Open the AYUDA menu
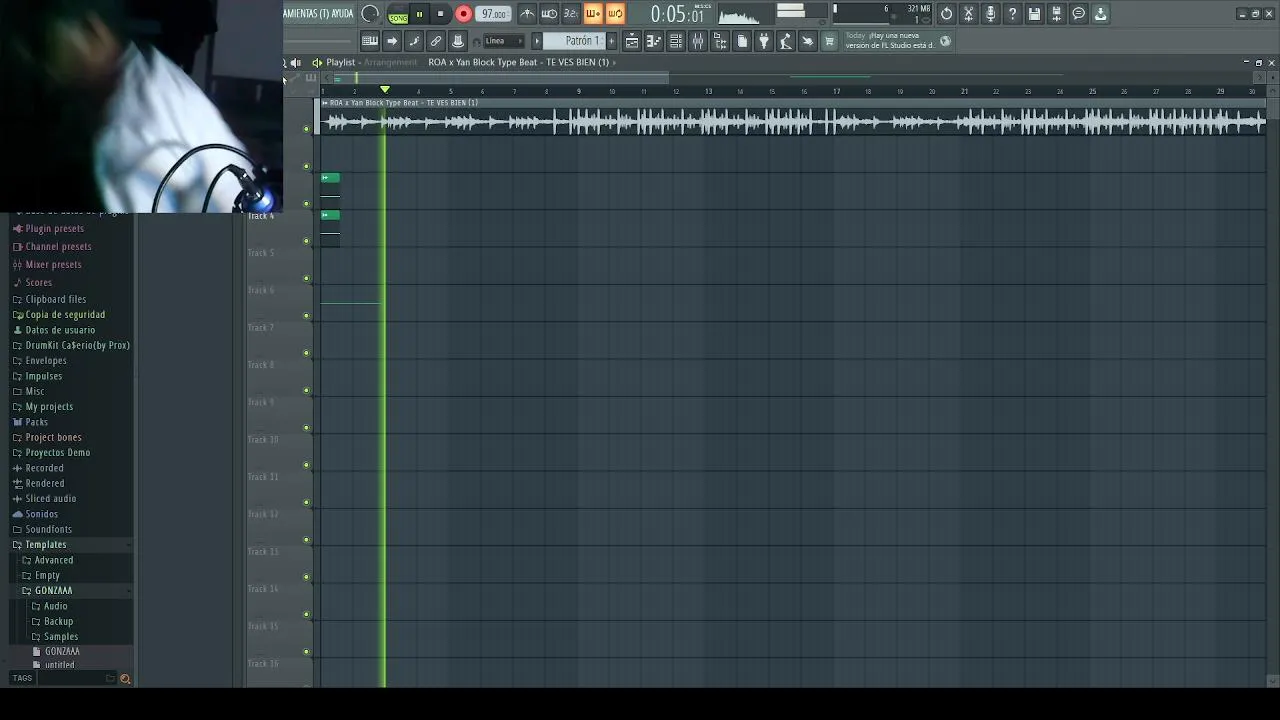This screenshot has height=720, width=1280. tap(342, 14)
